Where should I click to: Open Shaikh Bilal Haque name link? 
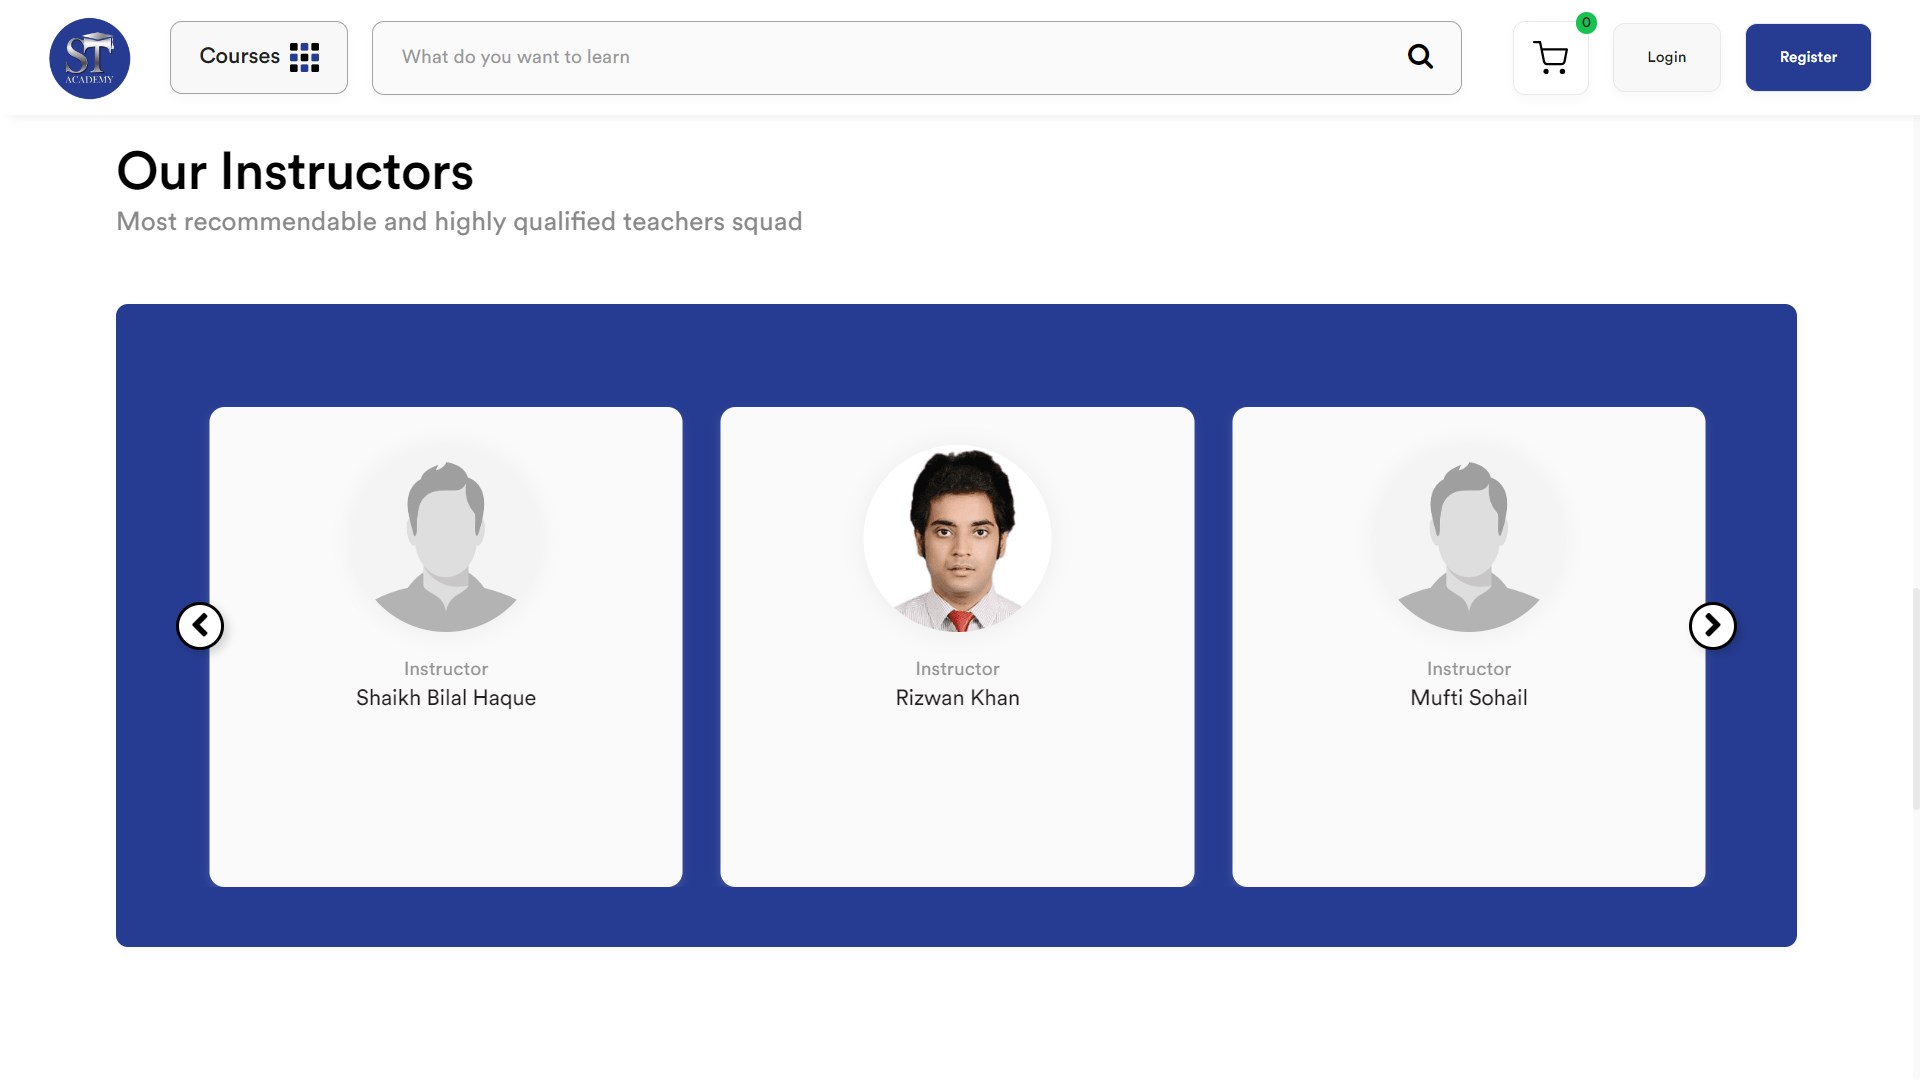tap(446, 698)
